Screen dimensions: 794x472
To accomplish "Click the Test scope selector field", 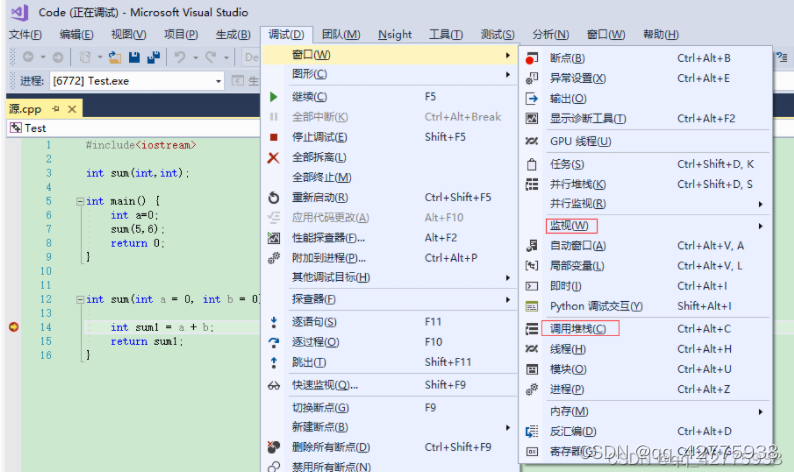I will 134,128.
